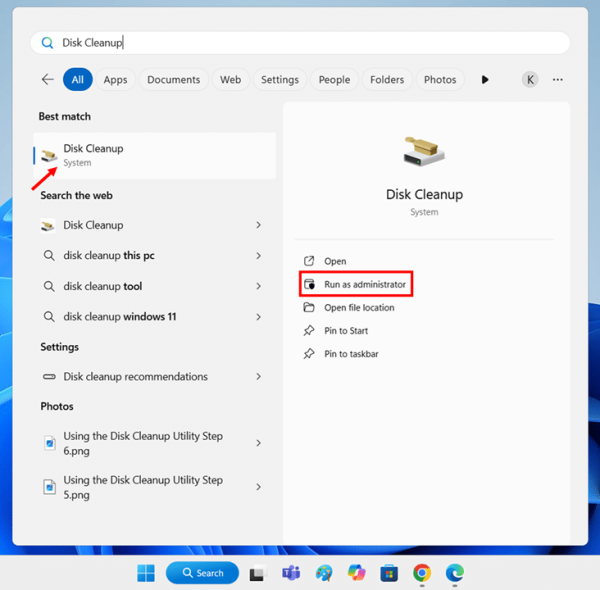Click the shield icon beside Run as administrator

[x=309, y=284]
